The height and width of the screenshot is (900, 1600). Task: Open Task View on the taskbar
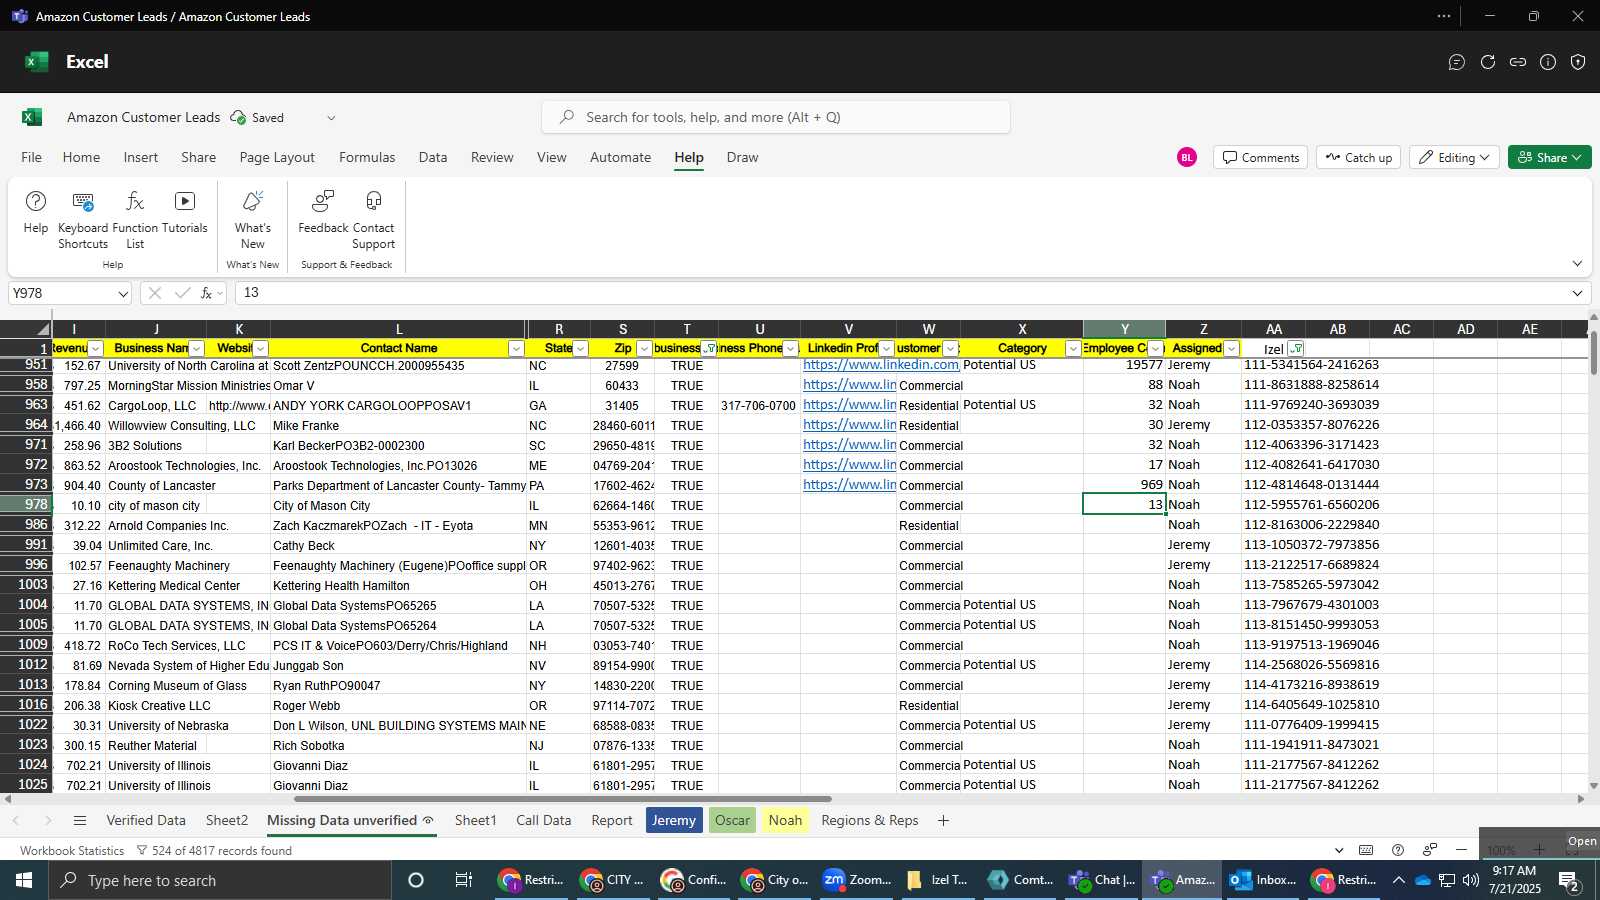tap(463, 880)
